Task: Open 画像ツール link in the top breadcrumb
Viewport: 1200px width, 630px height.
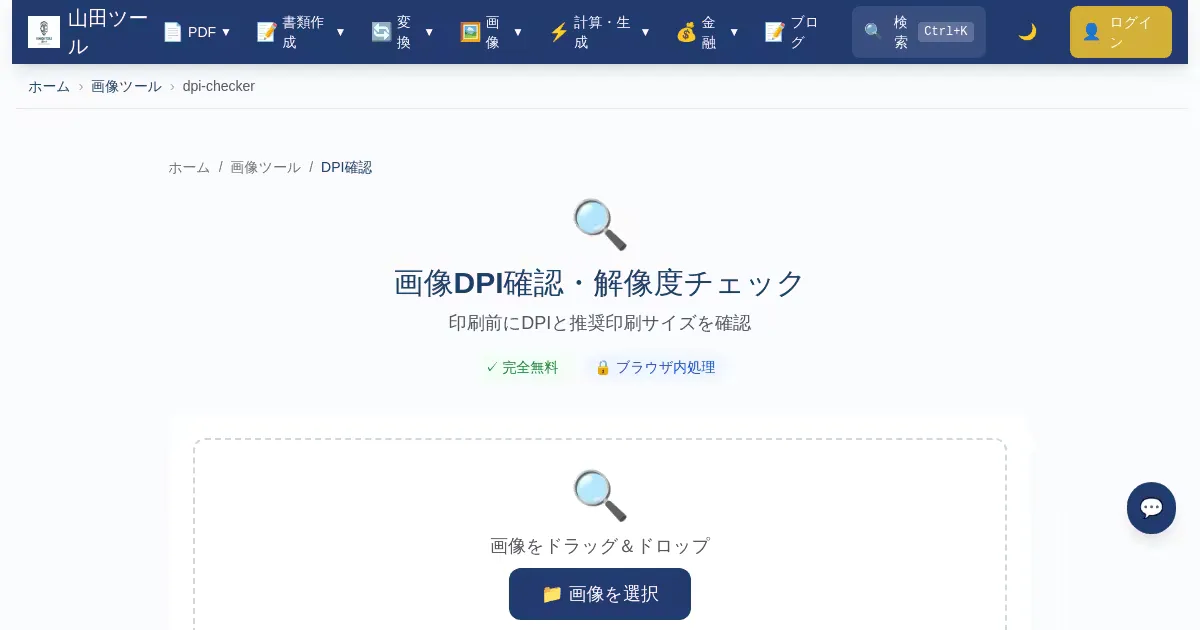Action: pyautogui.click(x=126, y=86)
